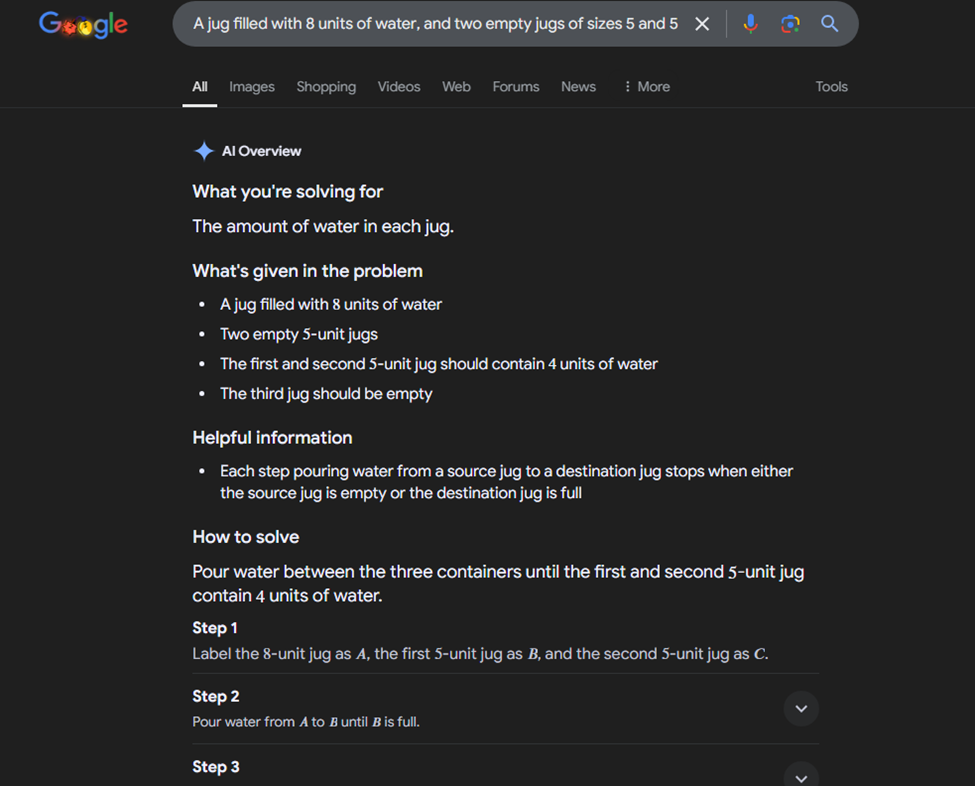
Task: Start voice search with the microphone icon
Action: coord(751,23)
